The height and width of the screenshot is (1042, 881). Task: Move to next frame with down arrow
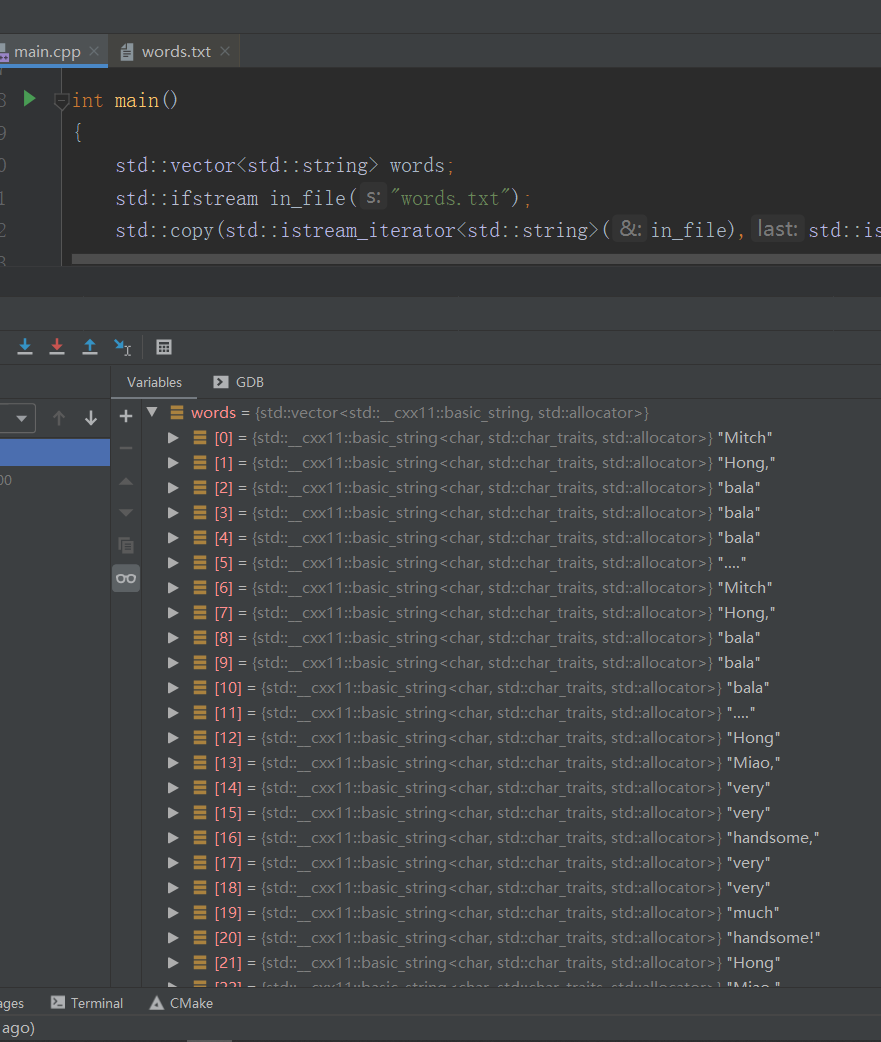[91, 418]
